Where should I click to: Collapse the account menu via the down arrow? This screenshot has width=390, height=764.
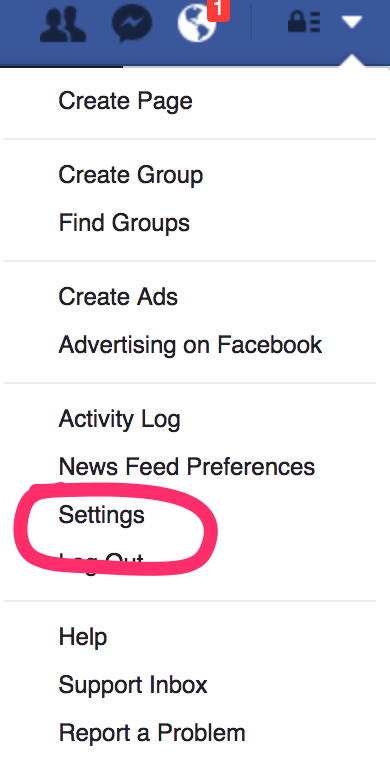(x=351, y=22)
